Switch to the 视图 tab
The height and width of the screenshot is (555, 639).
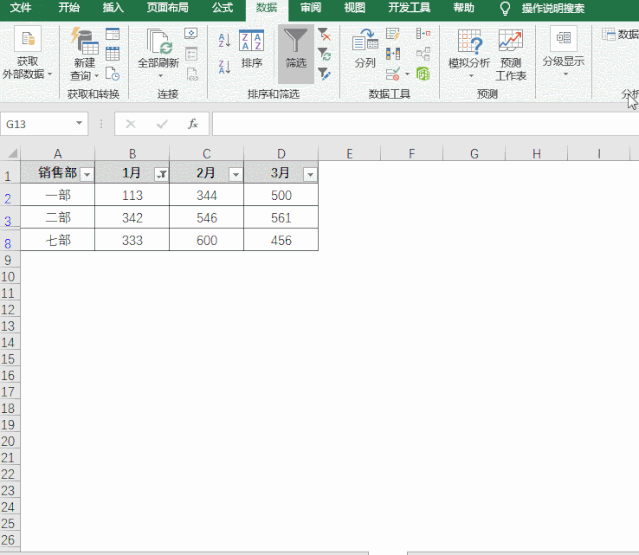355,8
